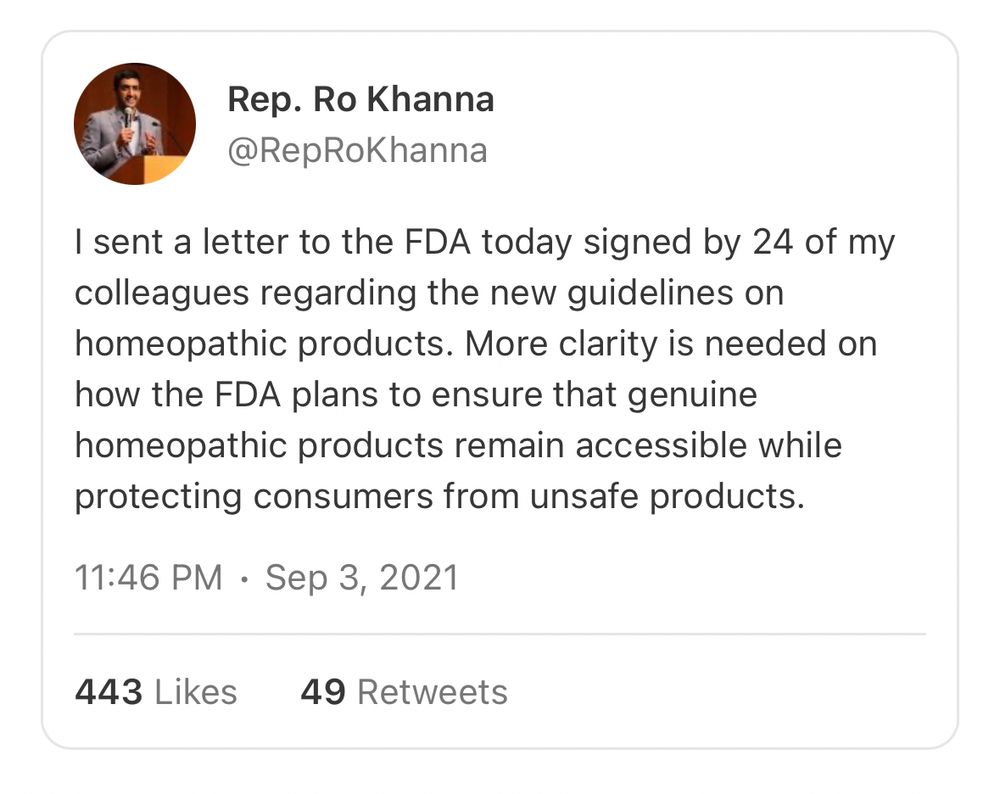
Task: Click the "Retweets" label
Action: click(432, 692)
